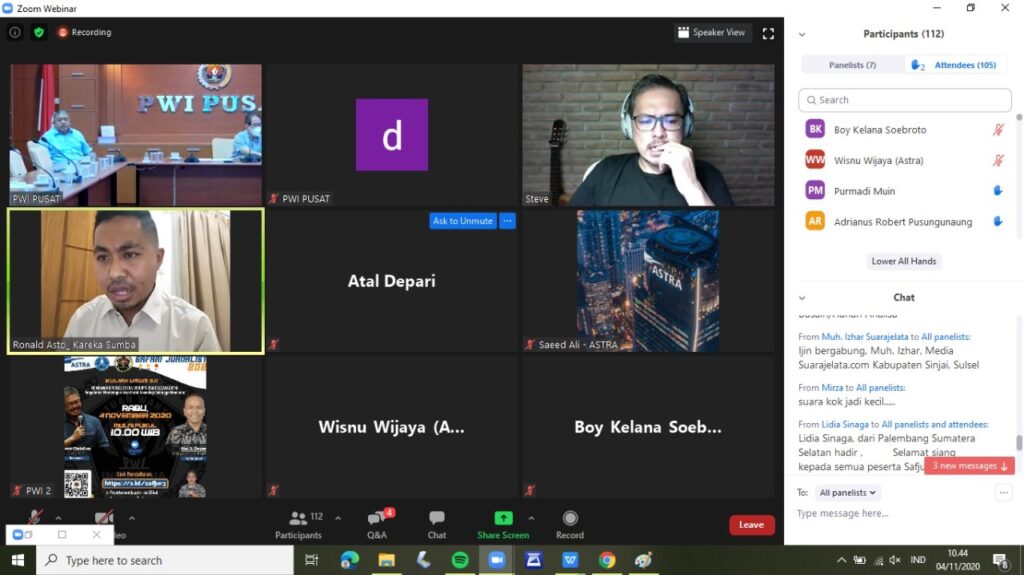Image resolution: width=1024 pixels, height=575 pixels.
Task: Open the Participants panel button
Action: [298, 525]
